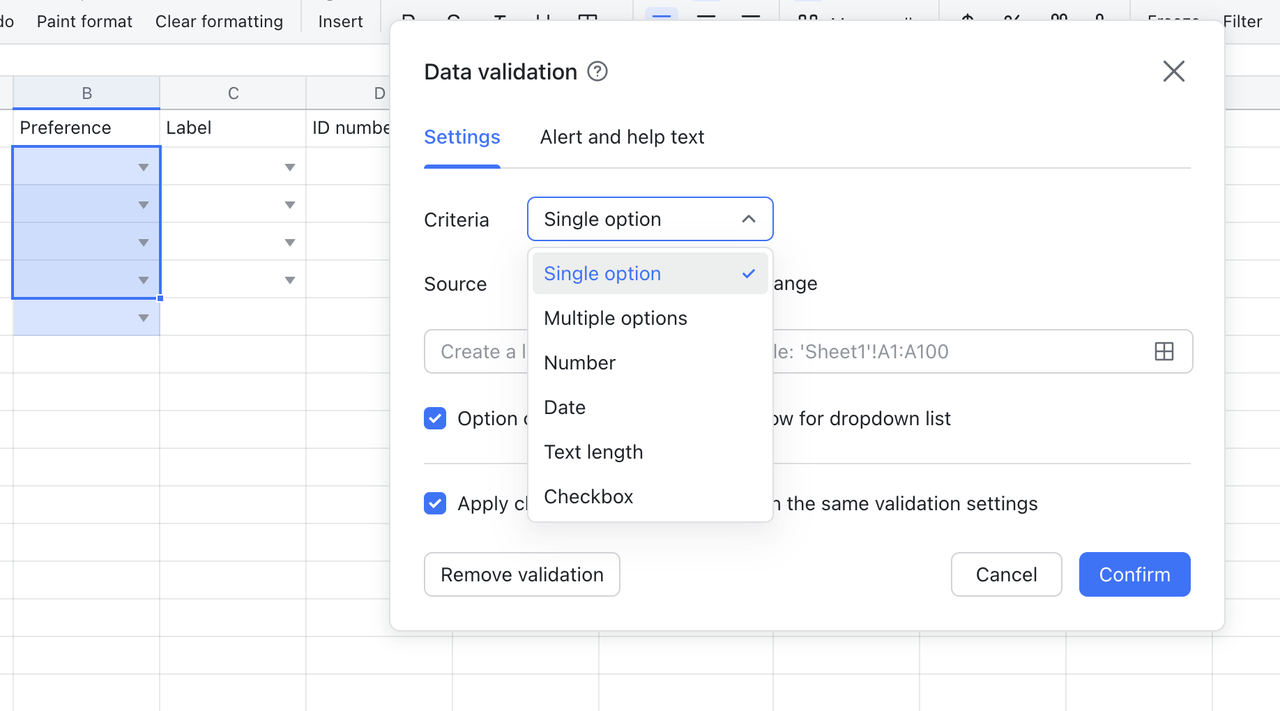The width and height of the screenshot is (1280, 711).
Task: Click the last dropdown arrow in column B
Action: (x=143, y=318)
